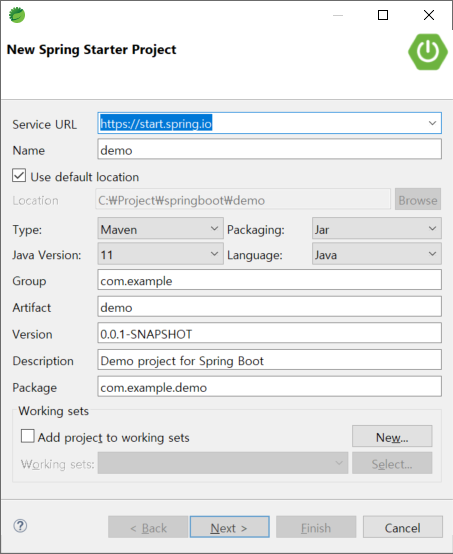
Task: Open the Packaging dropdown showing Jar
Action: coord(377,229)
